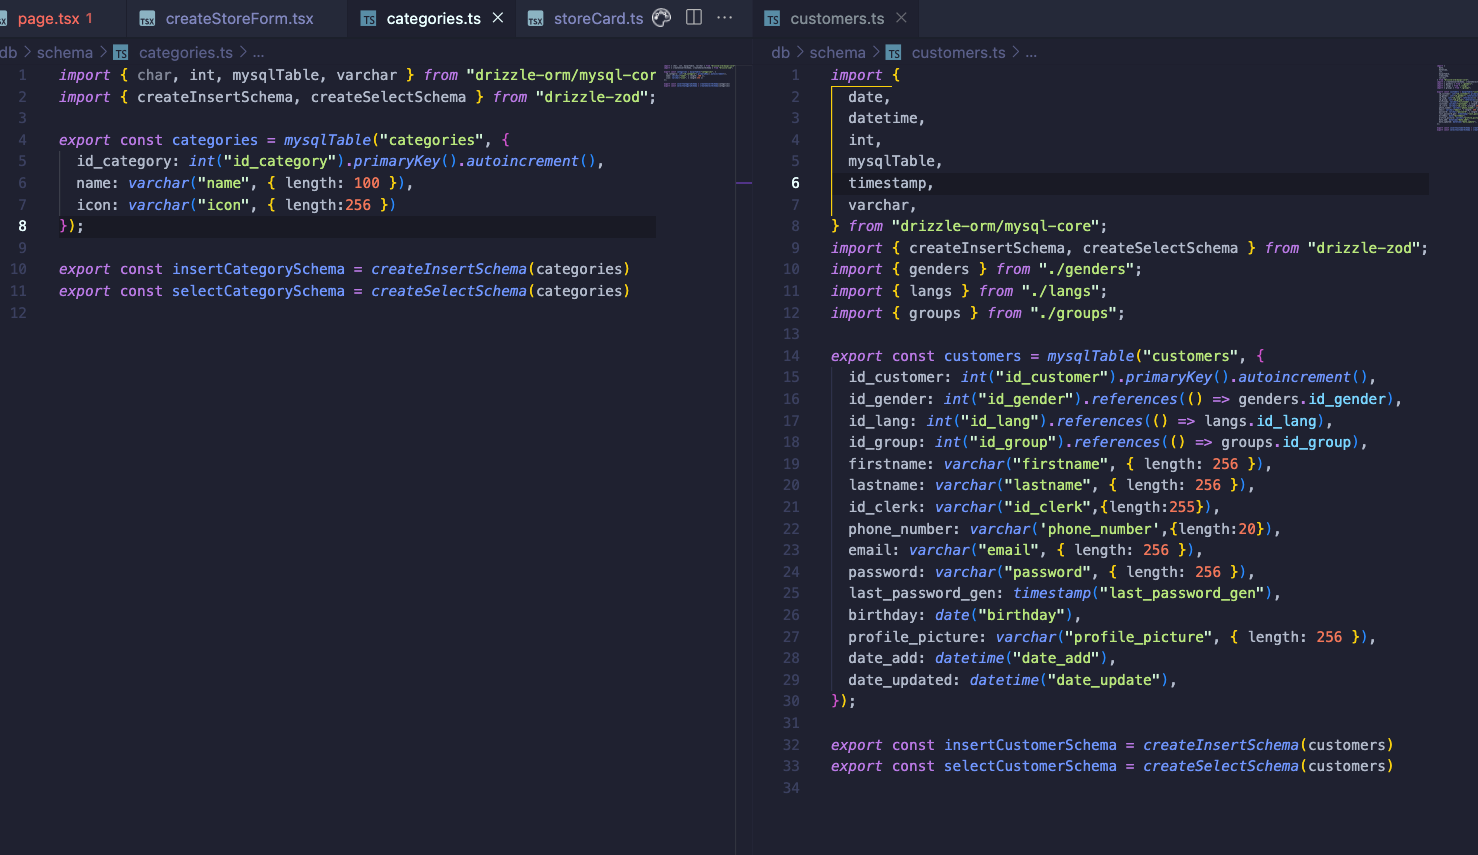Click the TS file icon on customers.ts tab
Image resolution: width=1478 pixels, height=855 pixels.
coord(772,17)
